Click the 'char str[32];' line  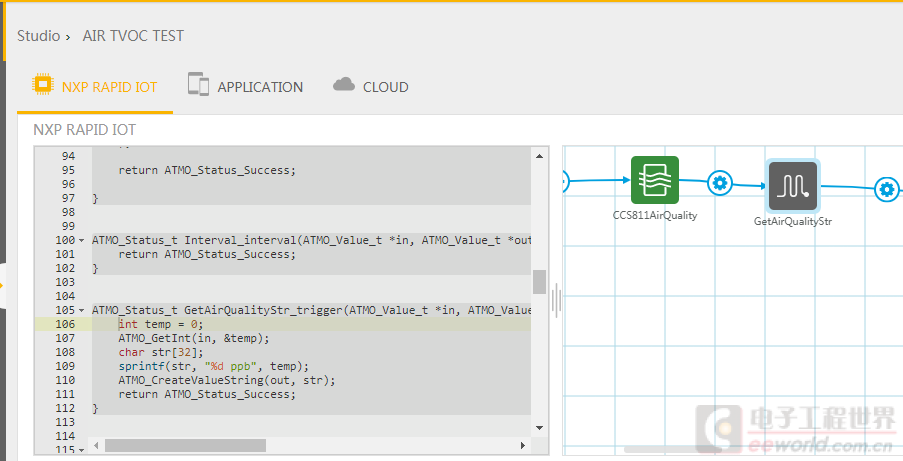pos(161,352)
